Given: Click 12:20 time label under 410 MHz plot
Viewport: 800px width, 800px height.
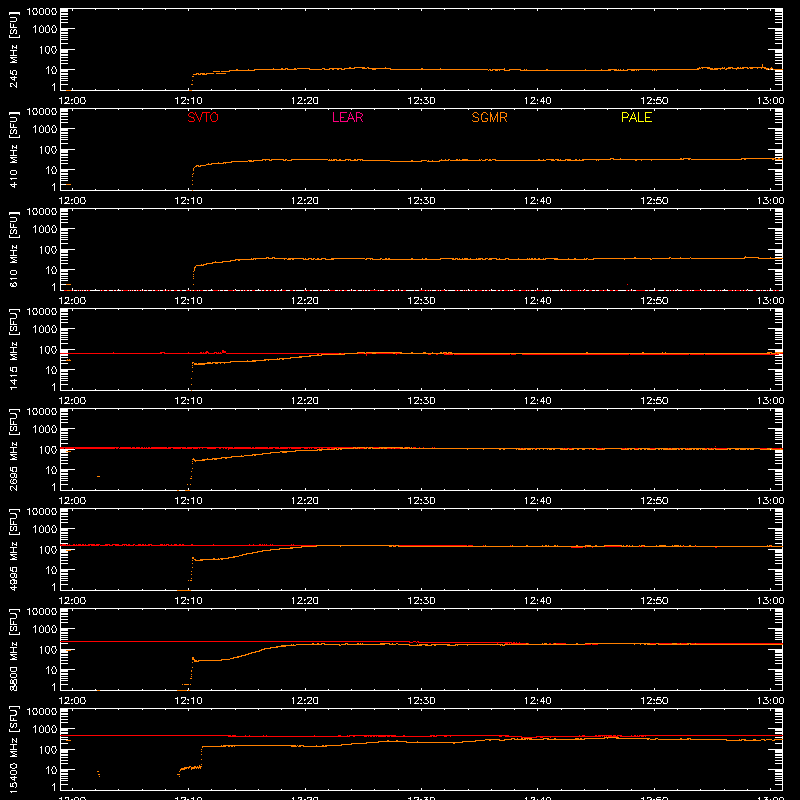Looking at the screenshot, I should [x=305, y=201].
